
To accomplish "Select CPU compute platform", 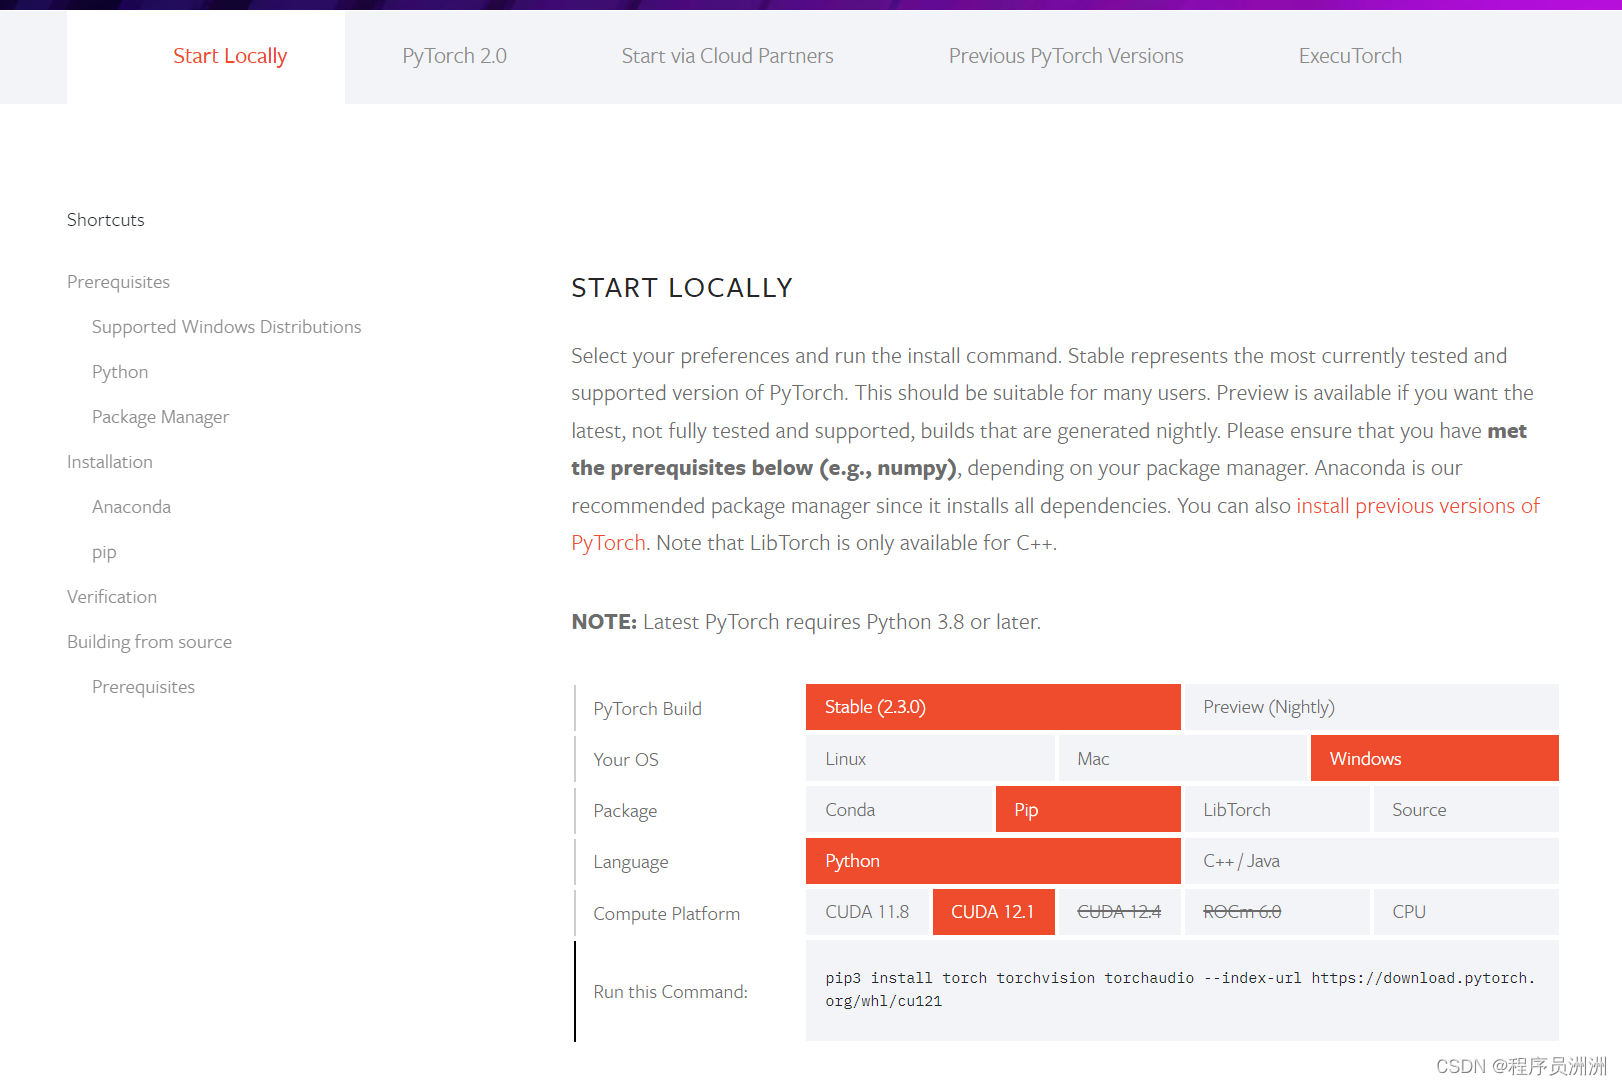I will (x=1466, y=912).
